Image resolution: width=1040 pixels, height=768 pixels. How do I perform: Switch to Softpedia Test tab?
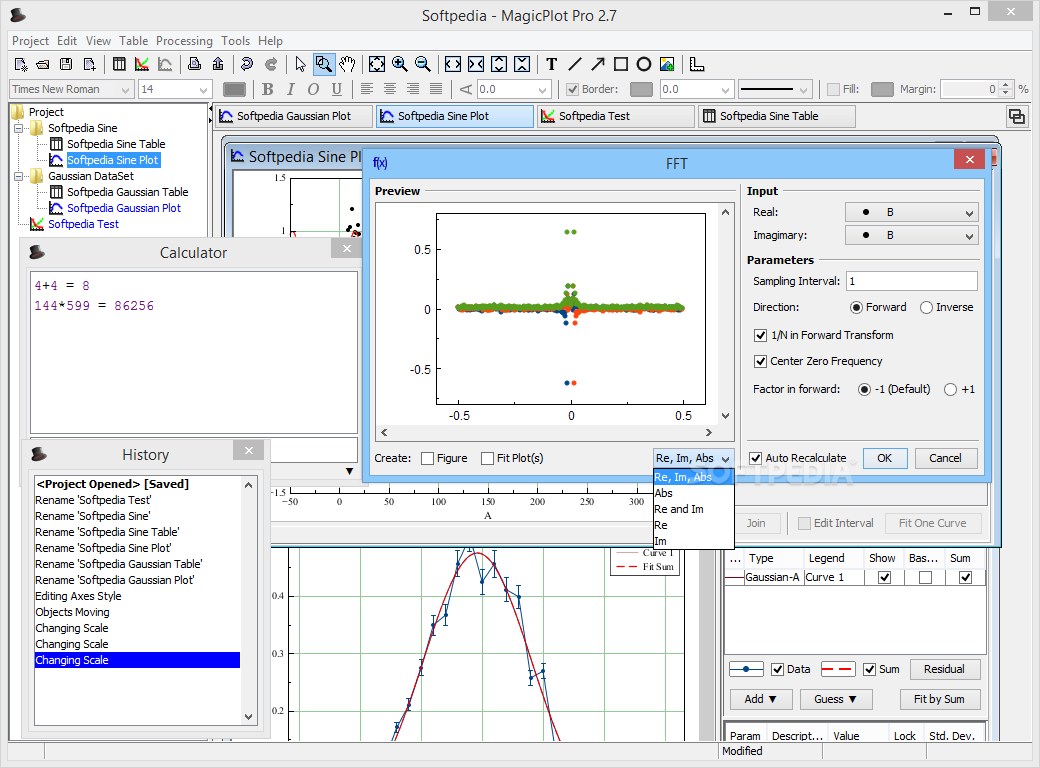(x=616, y=116)
